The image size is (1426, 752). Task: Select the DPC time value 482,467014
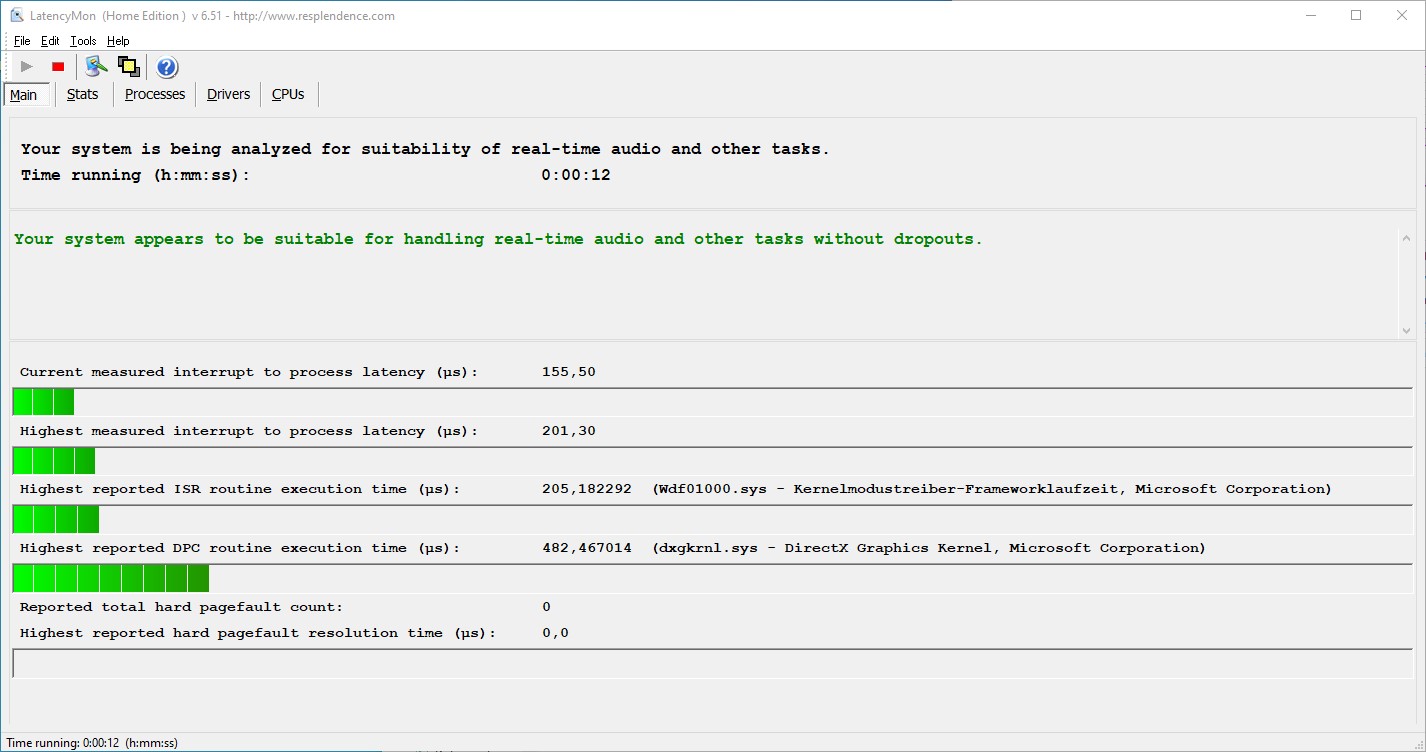(x=586, y=548)
